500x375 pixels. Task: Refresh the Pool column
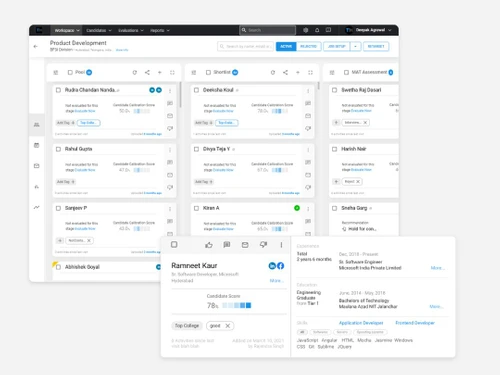coord(135,72)
